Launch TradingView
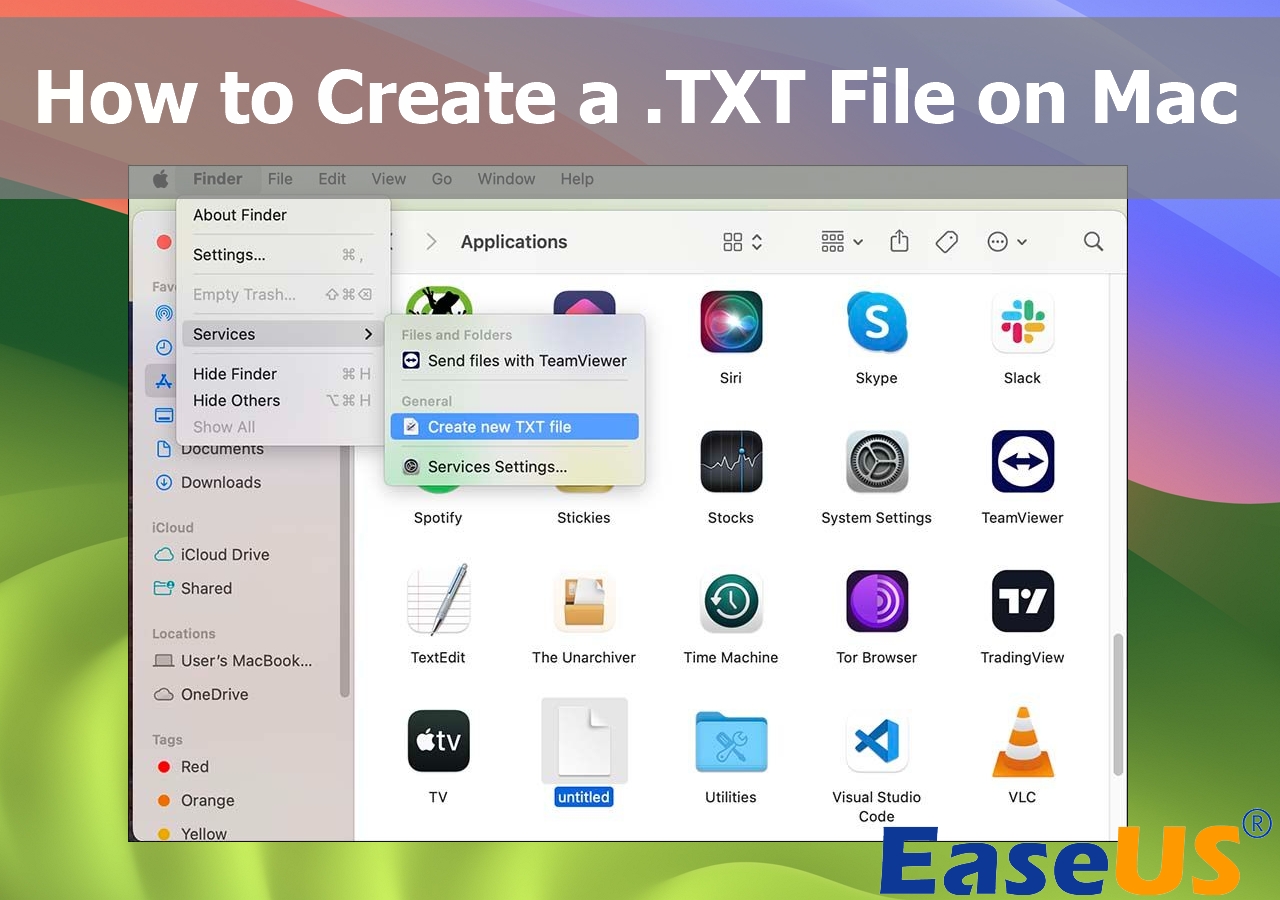1280x900 pixels. 1022,601
